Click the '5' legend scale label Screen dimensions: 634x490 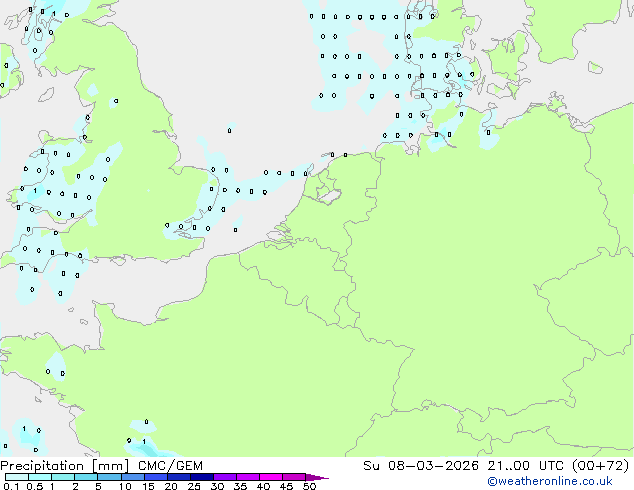click(98, 486)
